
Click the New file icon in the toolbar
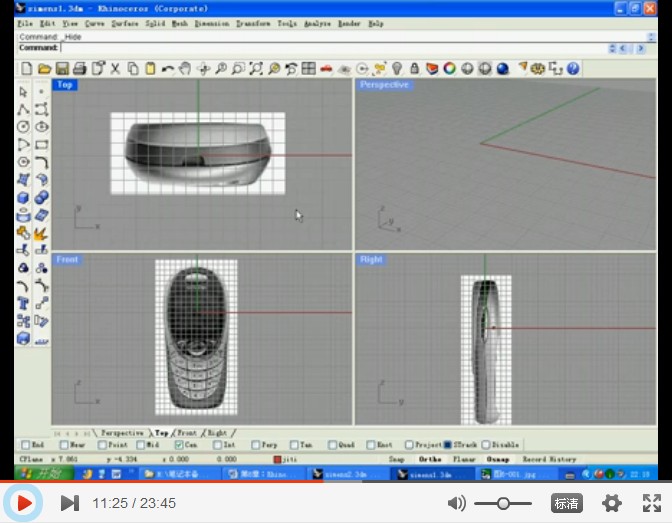(27, 69)
